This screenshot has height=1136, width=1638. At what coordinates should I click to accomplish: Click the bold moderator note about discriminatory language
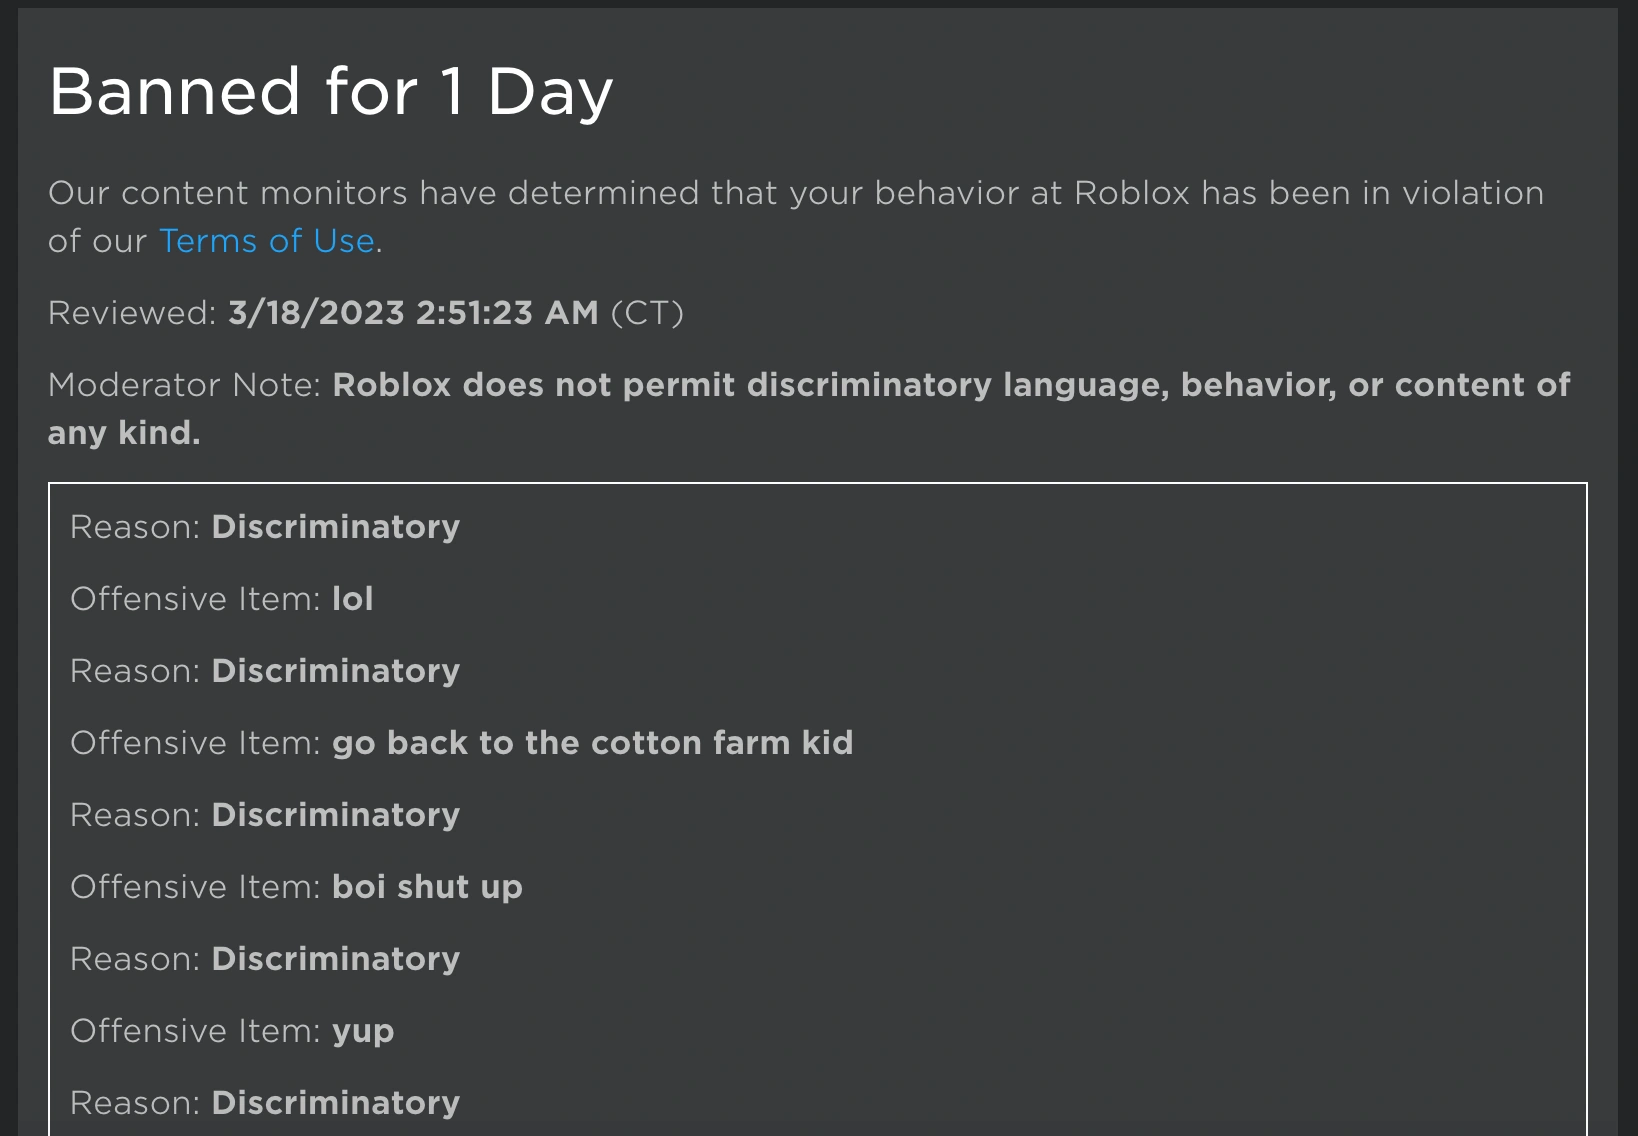coord(950,385)
